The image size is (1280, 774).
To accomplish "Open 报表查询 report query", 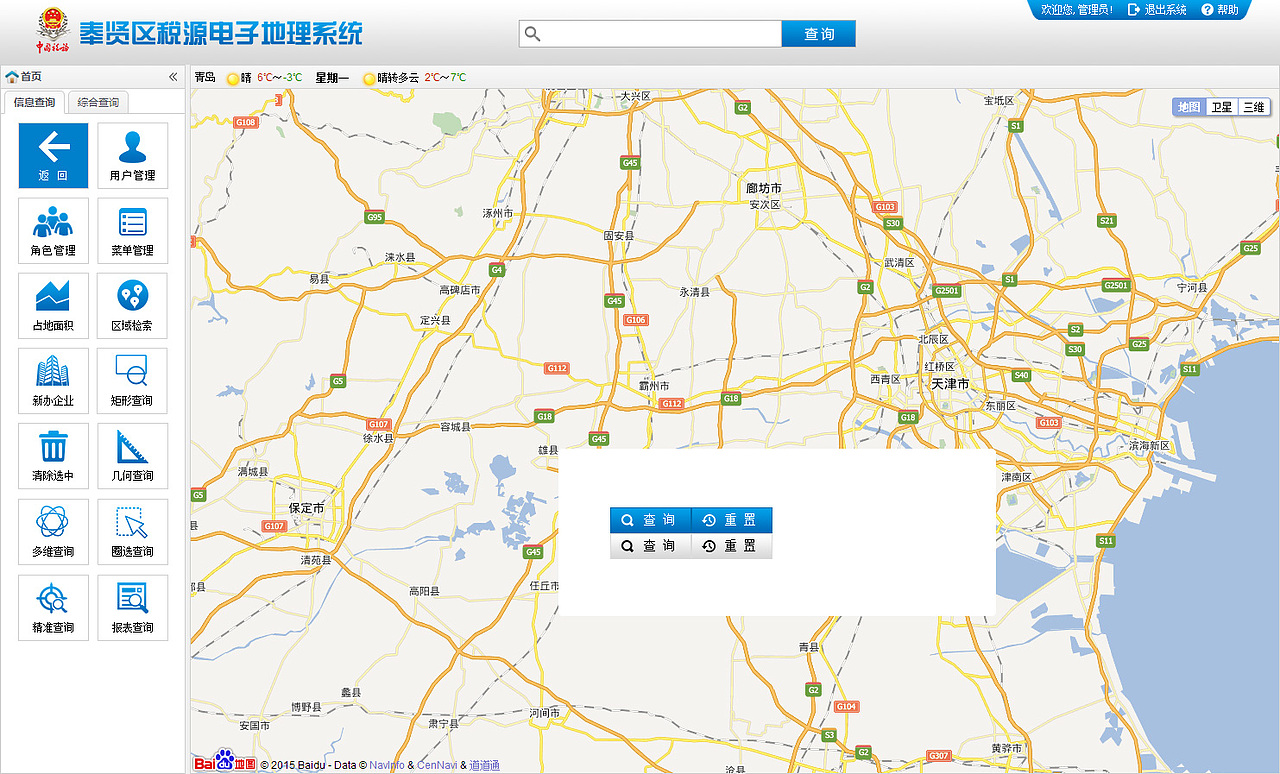I will point(132,608).
